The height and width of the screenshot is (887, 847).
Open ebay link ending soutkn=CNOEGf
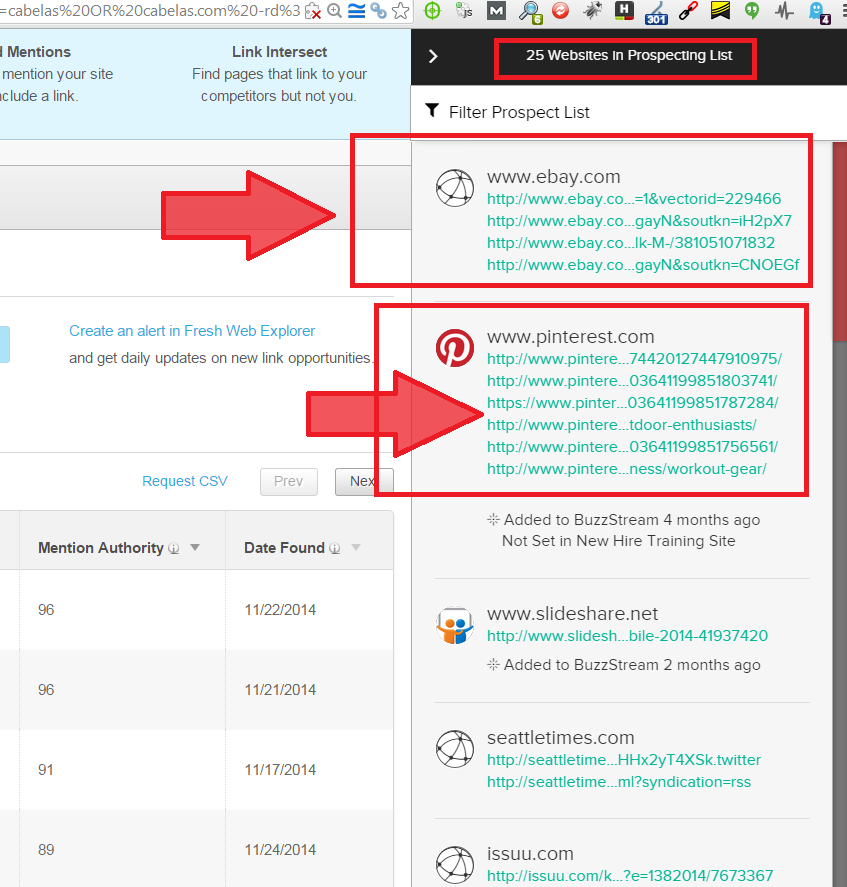pyautogui.click(x=643, y=265)
